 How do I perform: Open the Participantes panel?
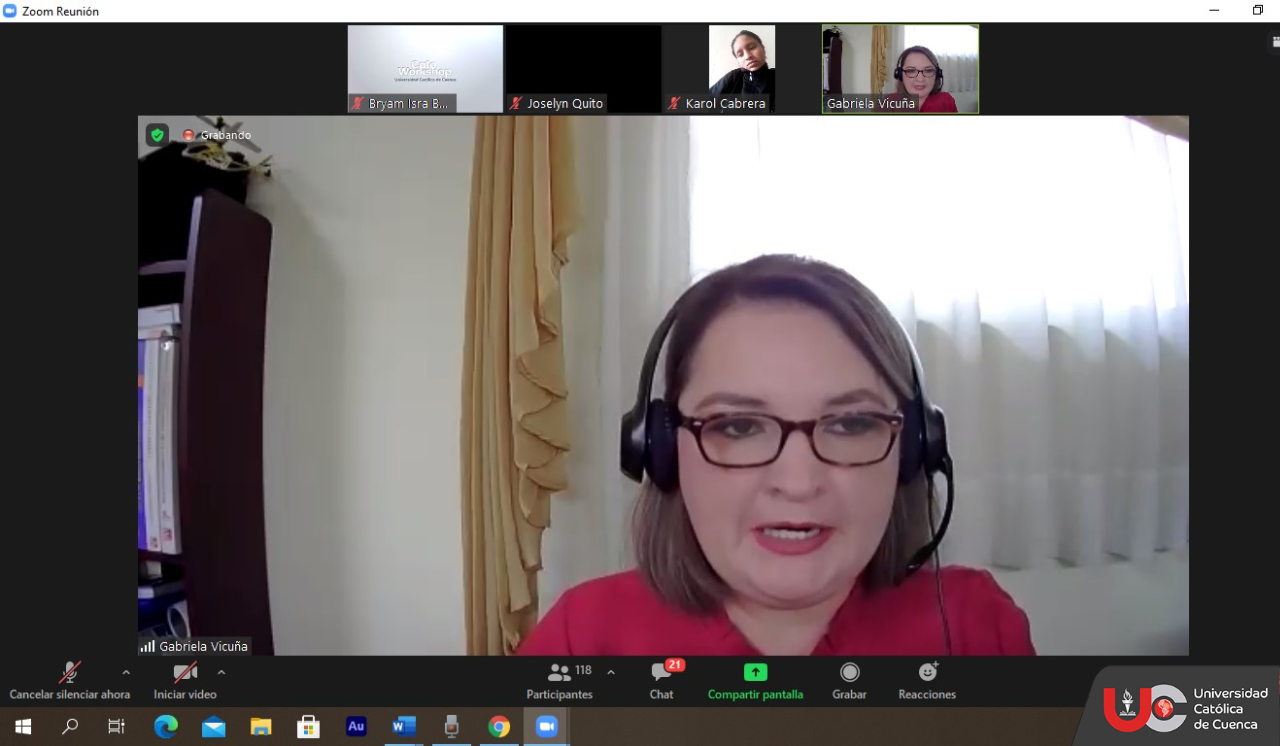coord(560,681)
